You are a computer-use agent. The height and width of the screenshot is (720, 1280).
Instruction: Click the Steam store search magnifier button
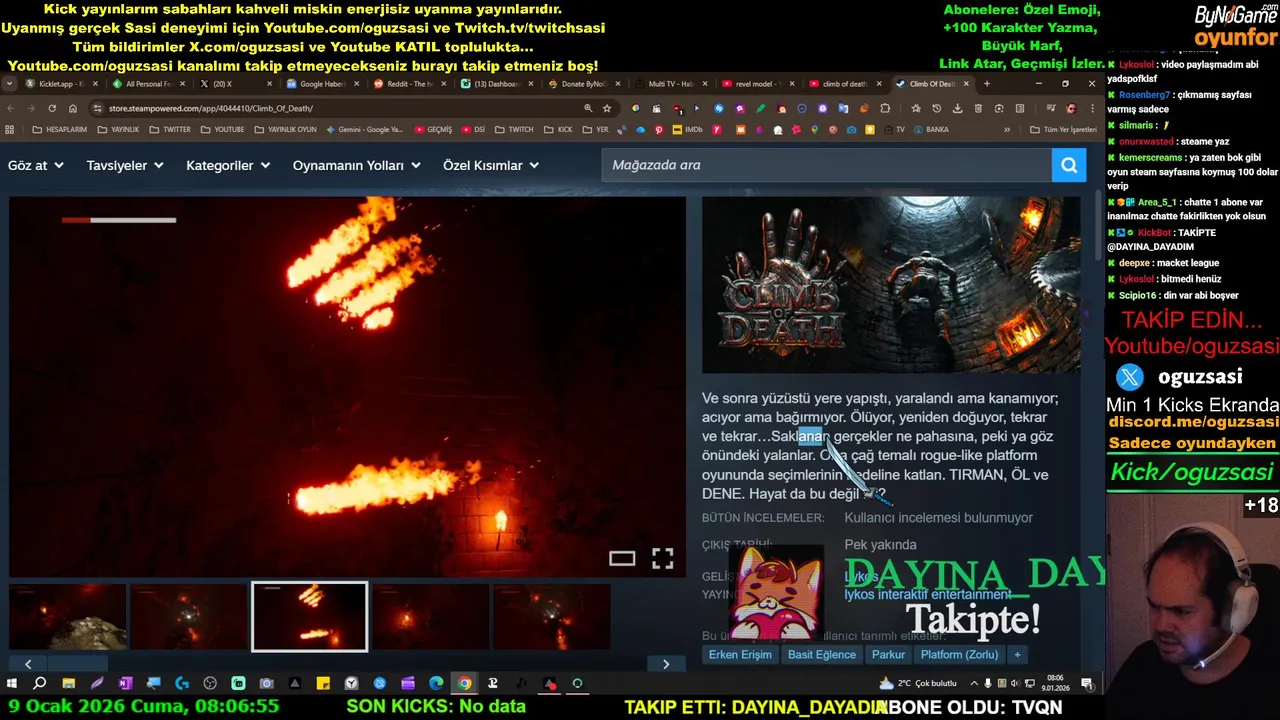1069,165
